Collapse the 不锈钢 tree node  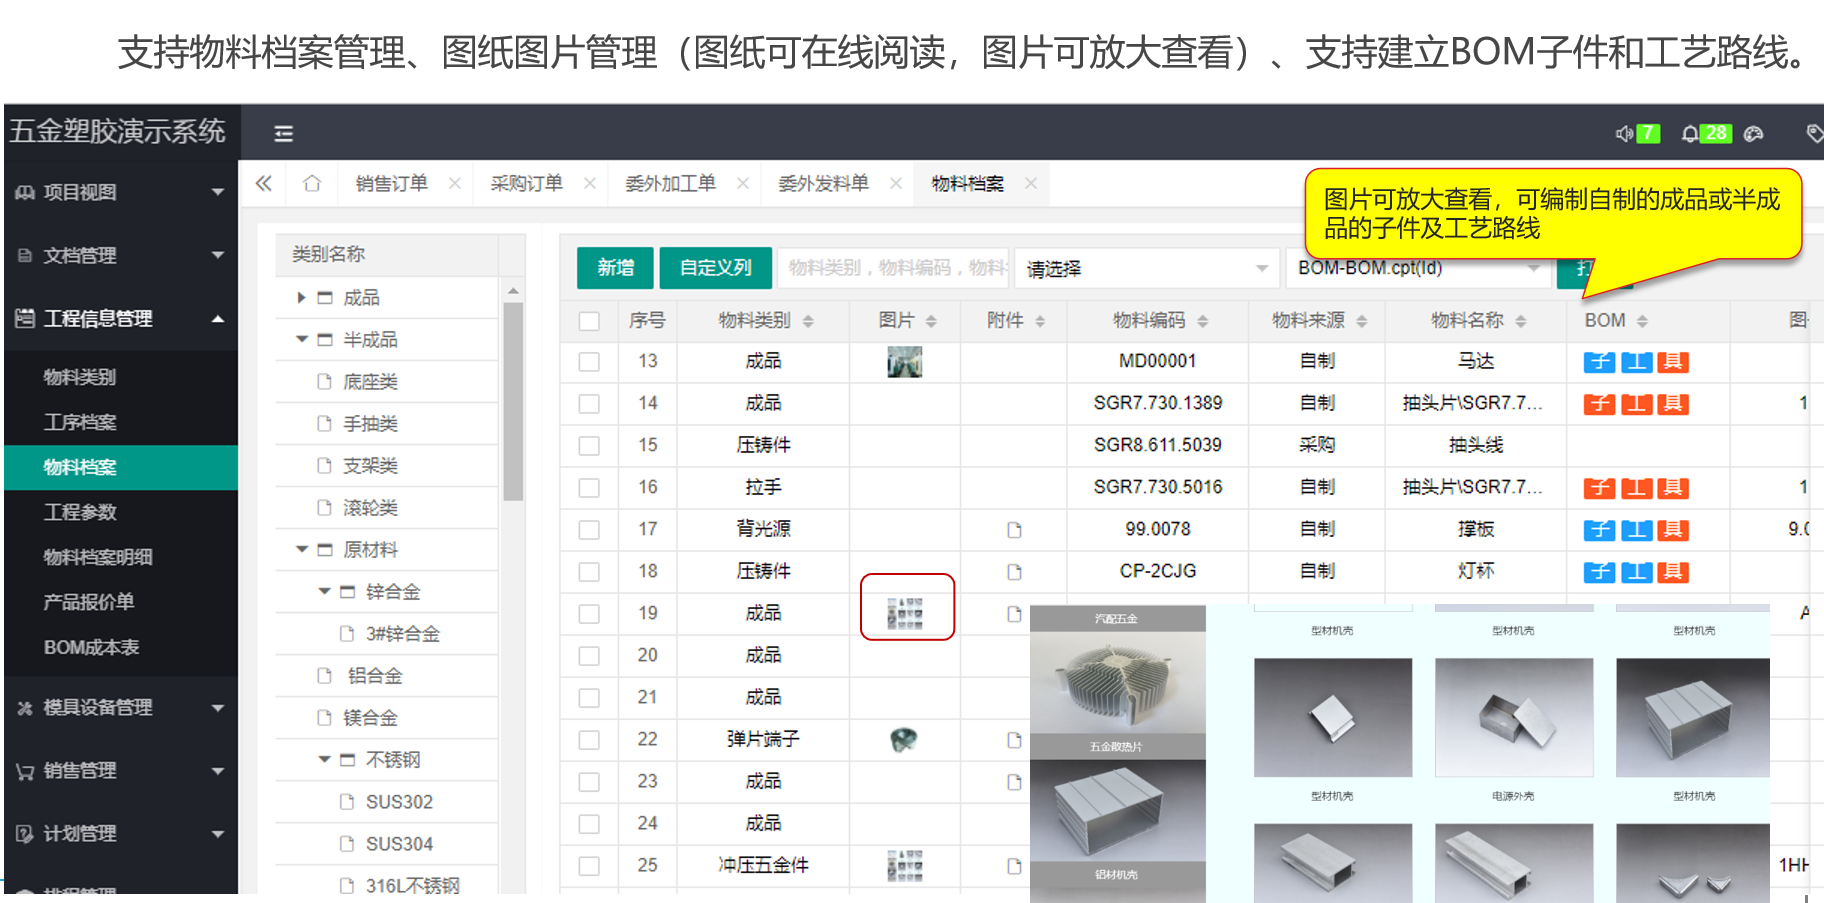324,760
